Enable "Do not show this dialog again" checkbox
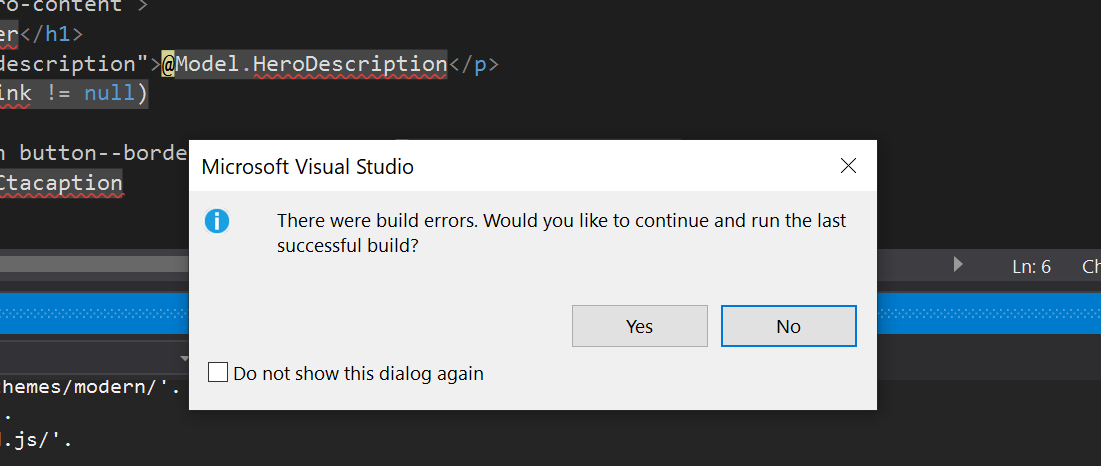 [x=218, y=373]
